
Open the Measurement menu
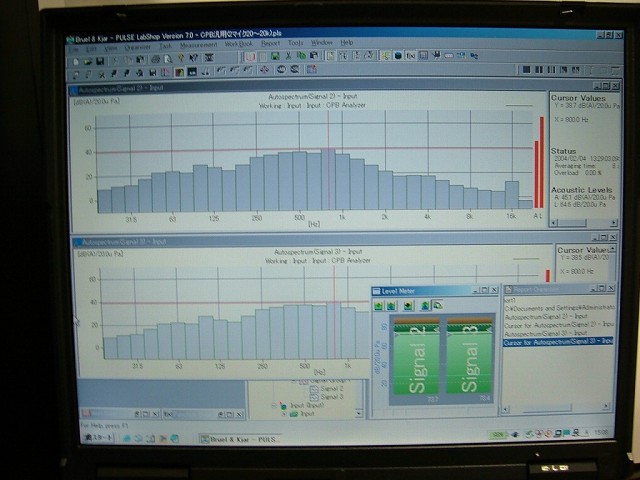pyautogui.click(x=198, y=45)
